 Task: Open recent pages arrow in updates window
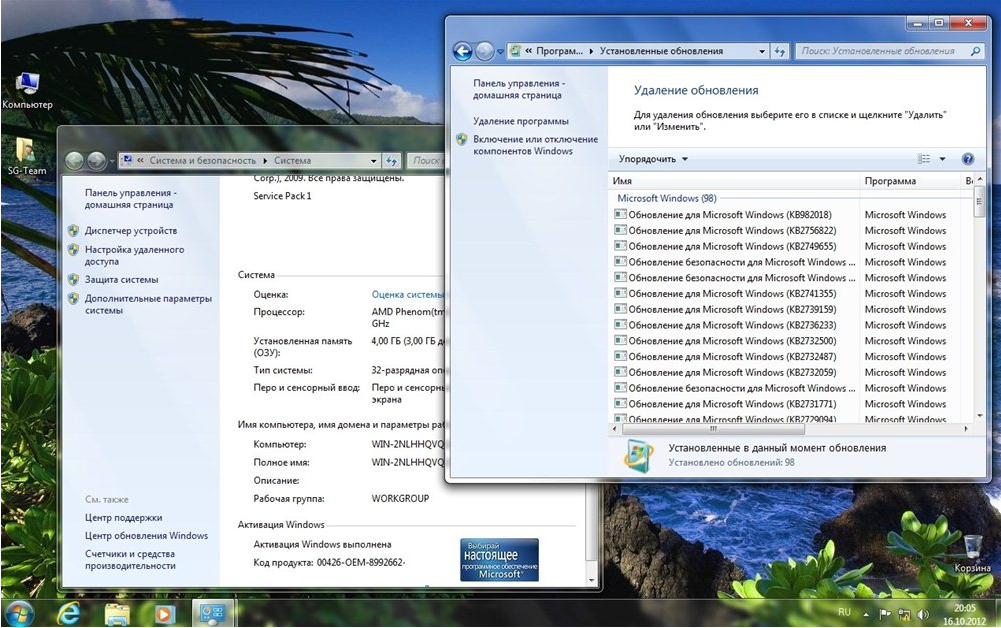pyautogui.click(x=500, y=52)
